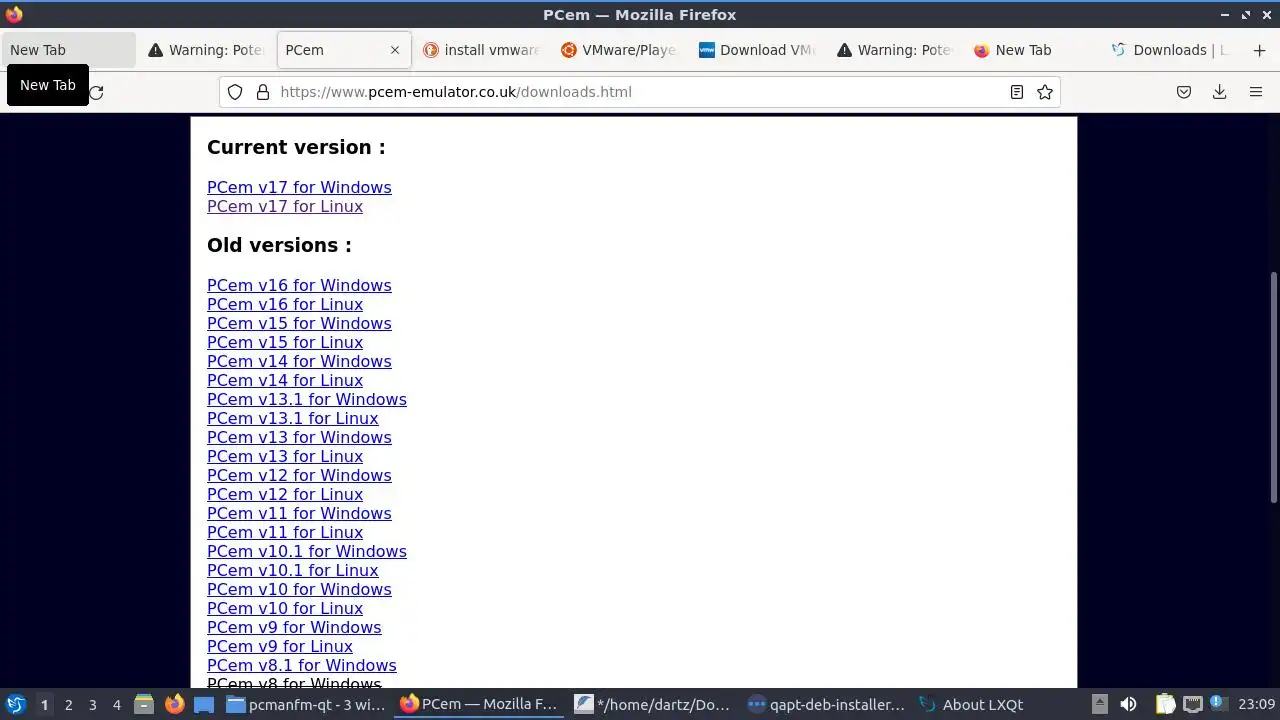Open PCem v15 for Linux link
This screenshot has width=1280, height=720.
285,343
